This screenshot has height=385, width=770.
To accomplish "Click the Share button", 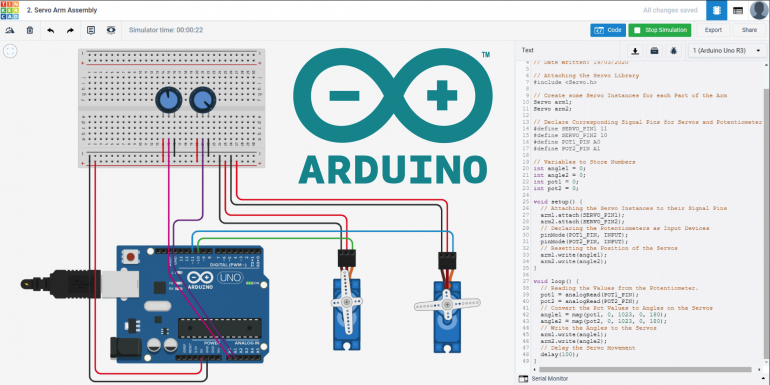I will (x=749, y=30).
